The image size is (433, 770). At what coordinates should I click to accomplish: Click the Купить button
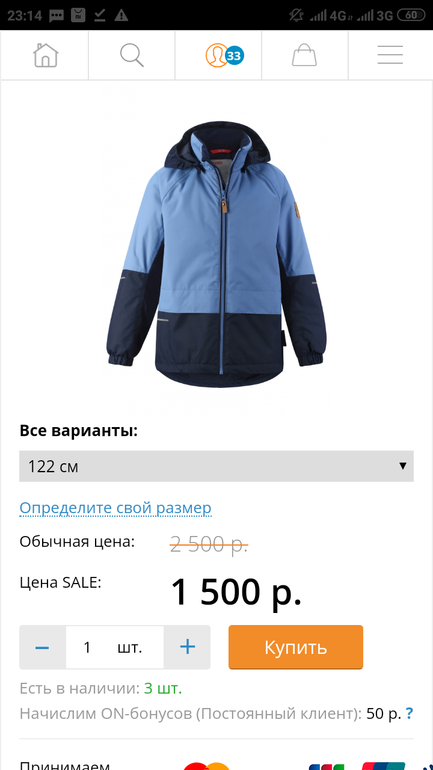tap(296, 647)
